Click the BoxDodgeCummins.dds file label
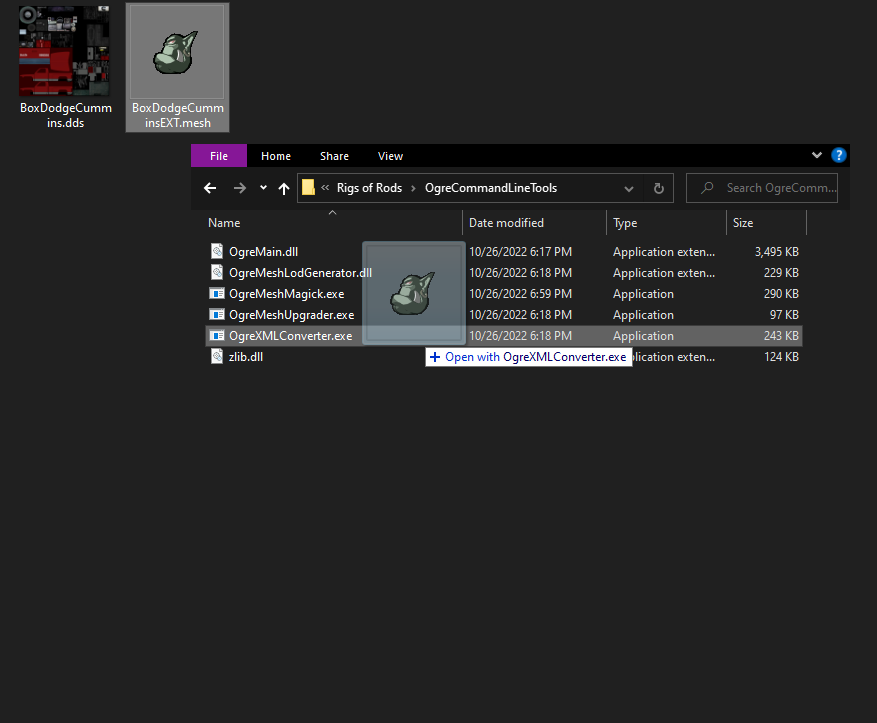877x723 pixels. [x=66, y=115]
